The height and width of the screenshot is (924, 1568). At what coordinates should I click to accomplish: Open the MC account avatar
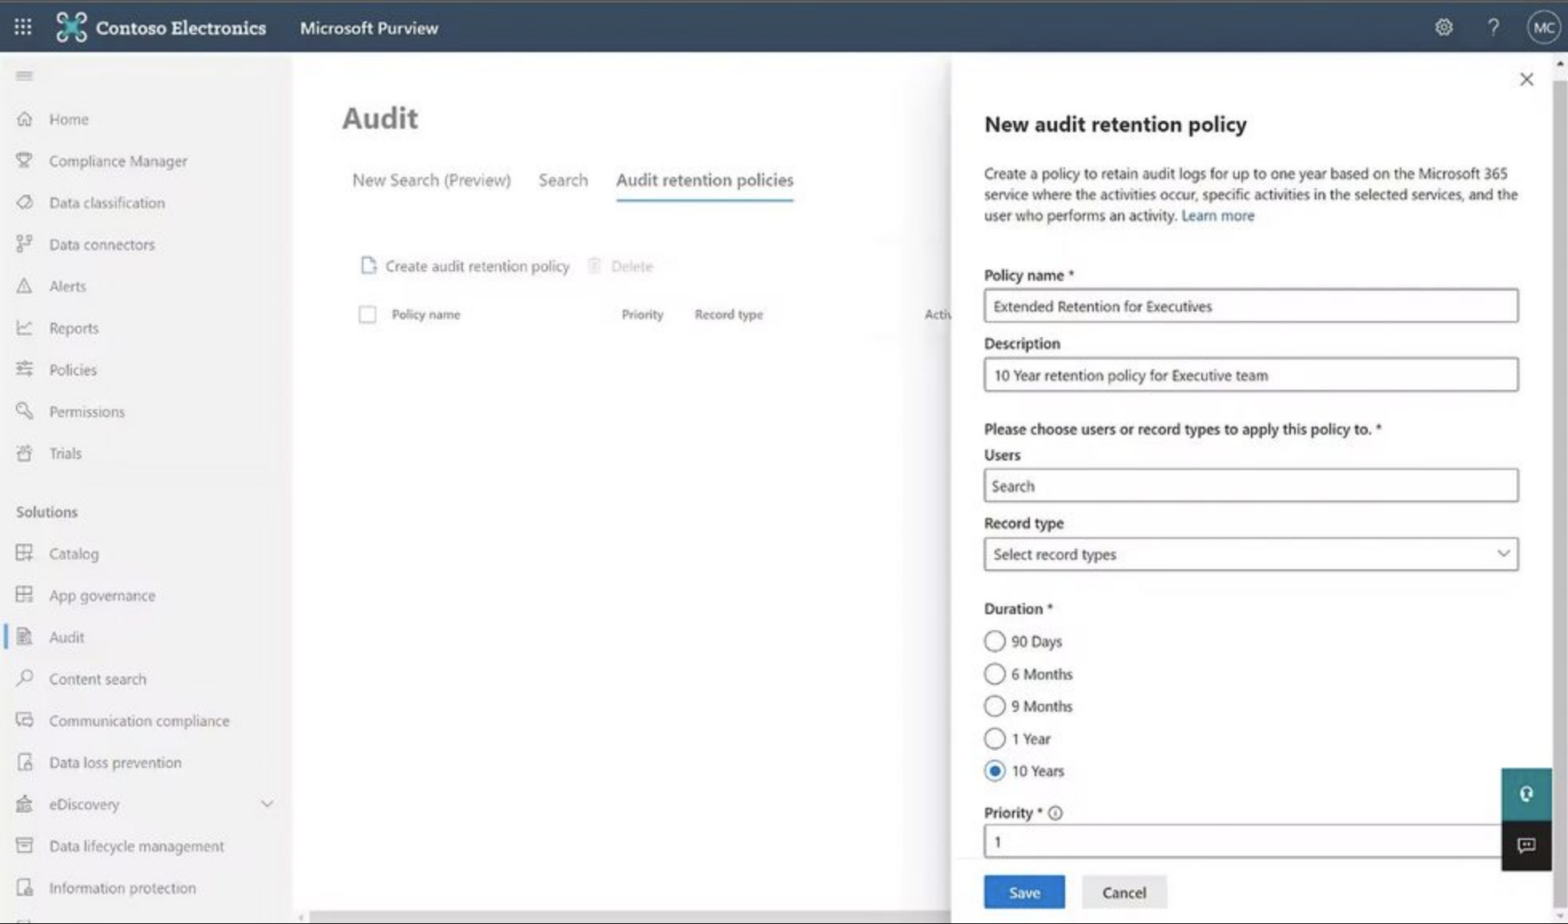(1543, 27)
